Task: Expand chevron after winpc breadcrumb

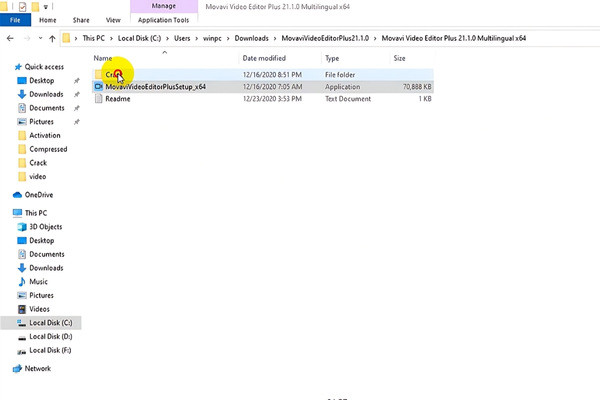Action: (x=228, y=38)
